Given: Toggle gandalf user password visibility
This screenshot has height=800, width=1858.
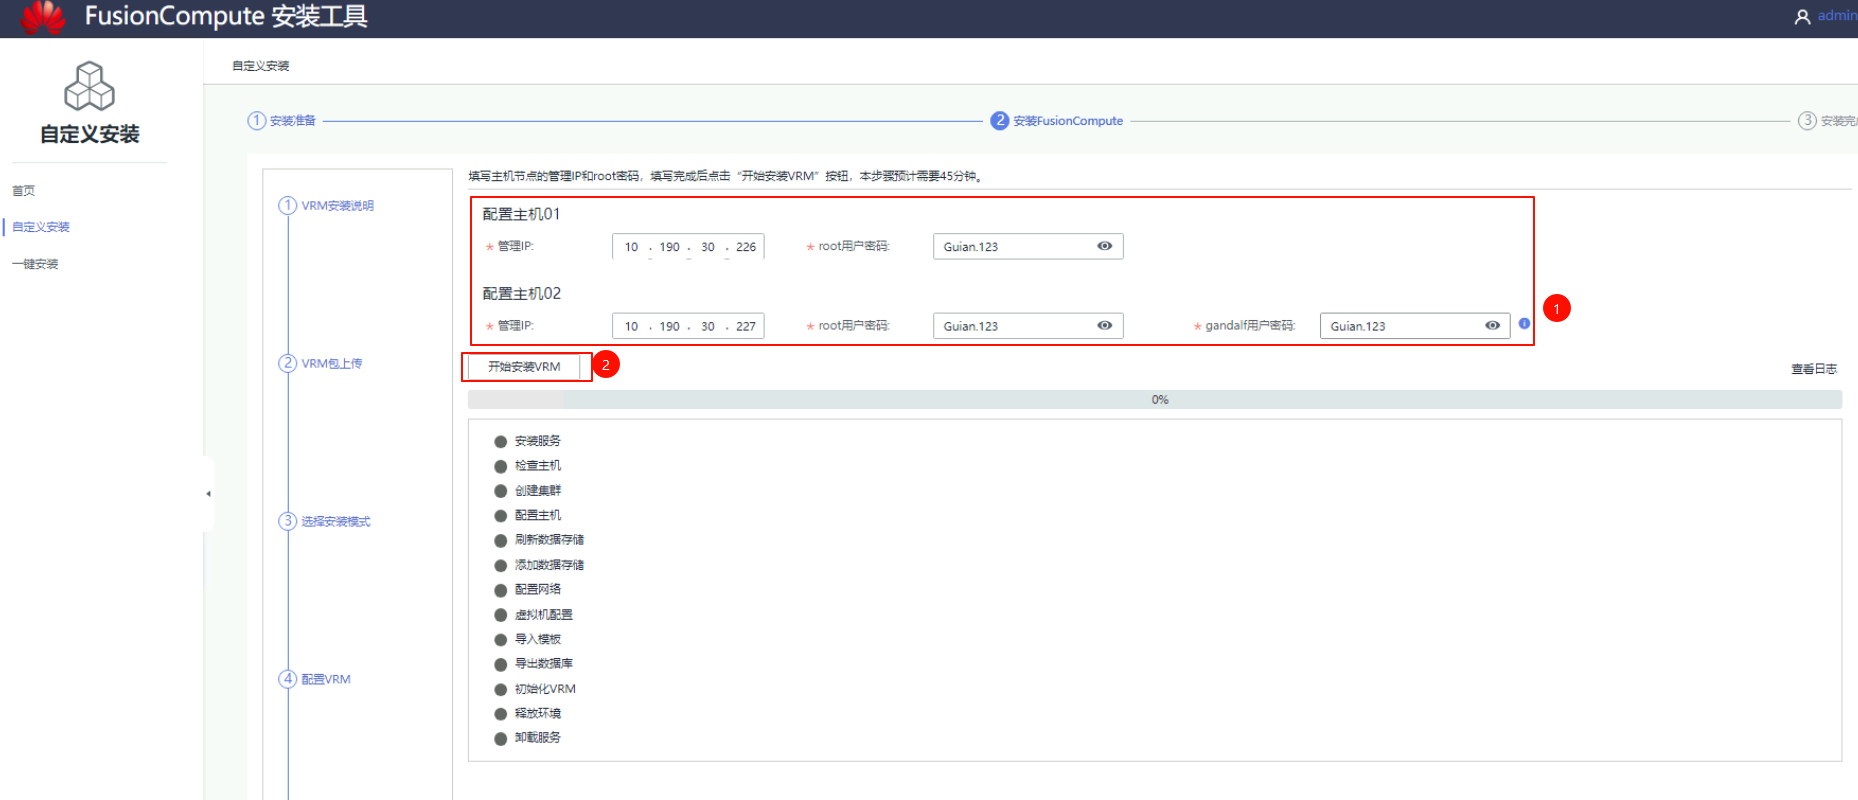Looking at the screenshot, I should (x=1491, y=326).
